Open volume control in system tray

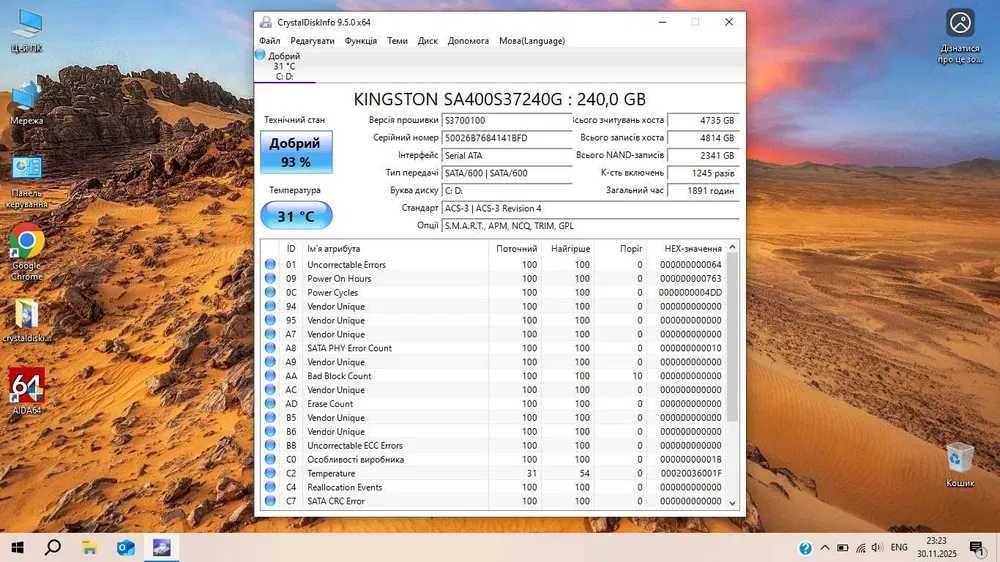click(x=877, y=547)
